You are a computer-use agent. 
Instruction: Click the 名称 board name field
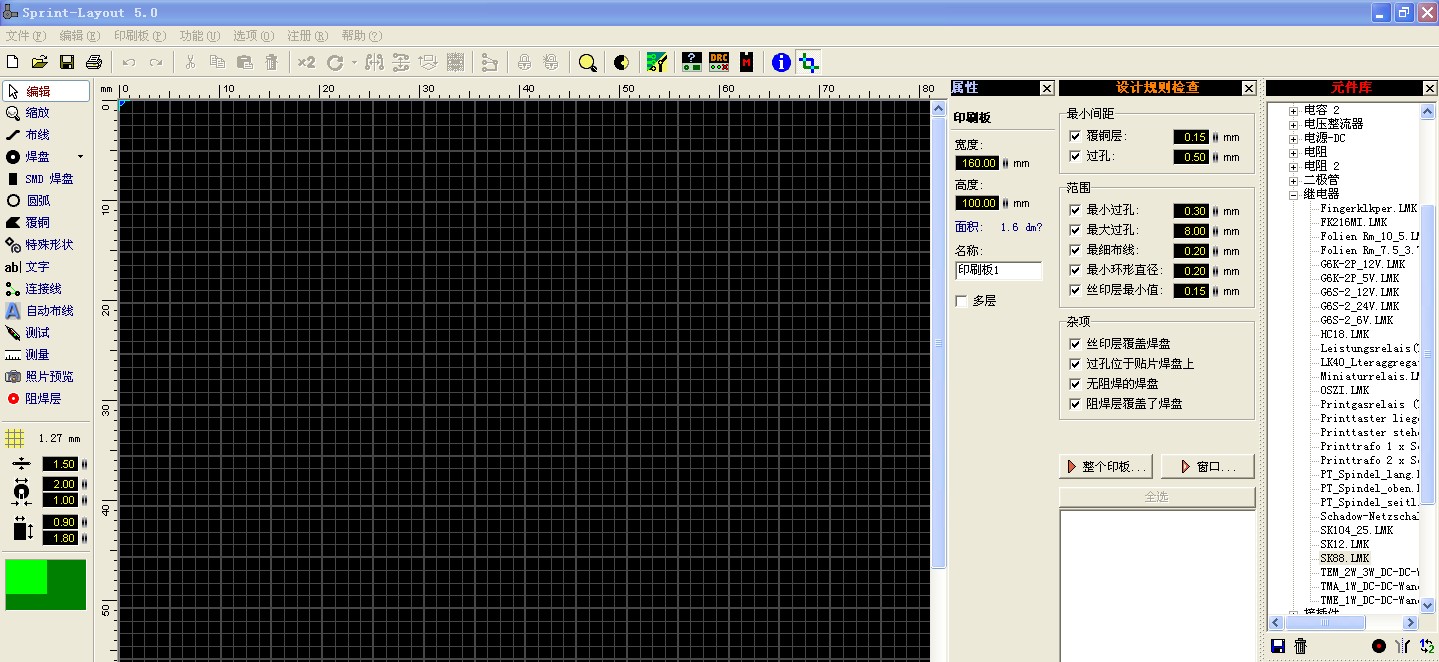(x=998, y=270)
